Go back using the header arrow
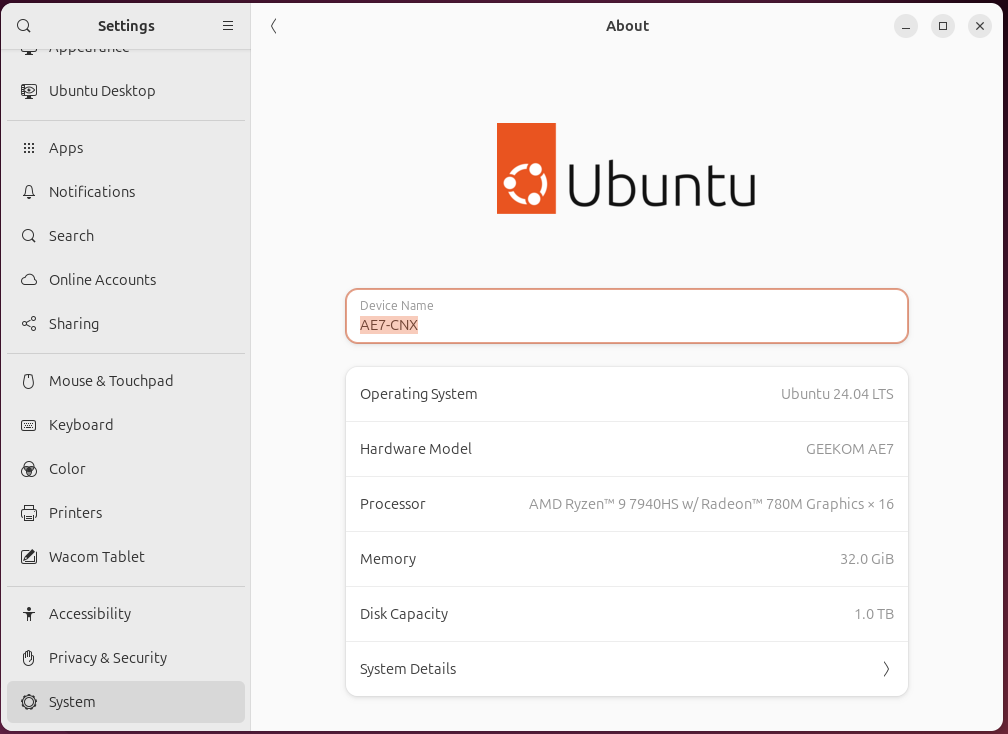This screenshot has height=734, width=1008. pyautogui.click(x=274, y=26)
